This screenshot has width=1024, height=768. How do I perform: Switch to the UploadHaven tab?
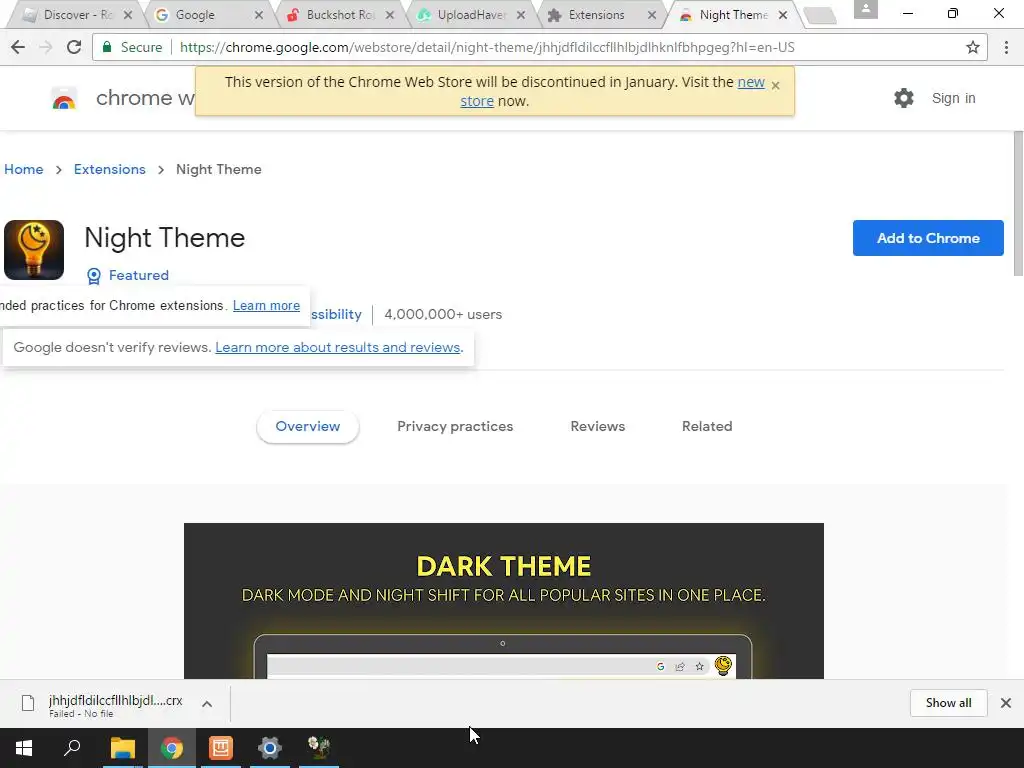(x=464, y=14)
